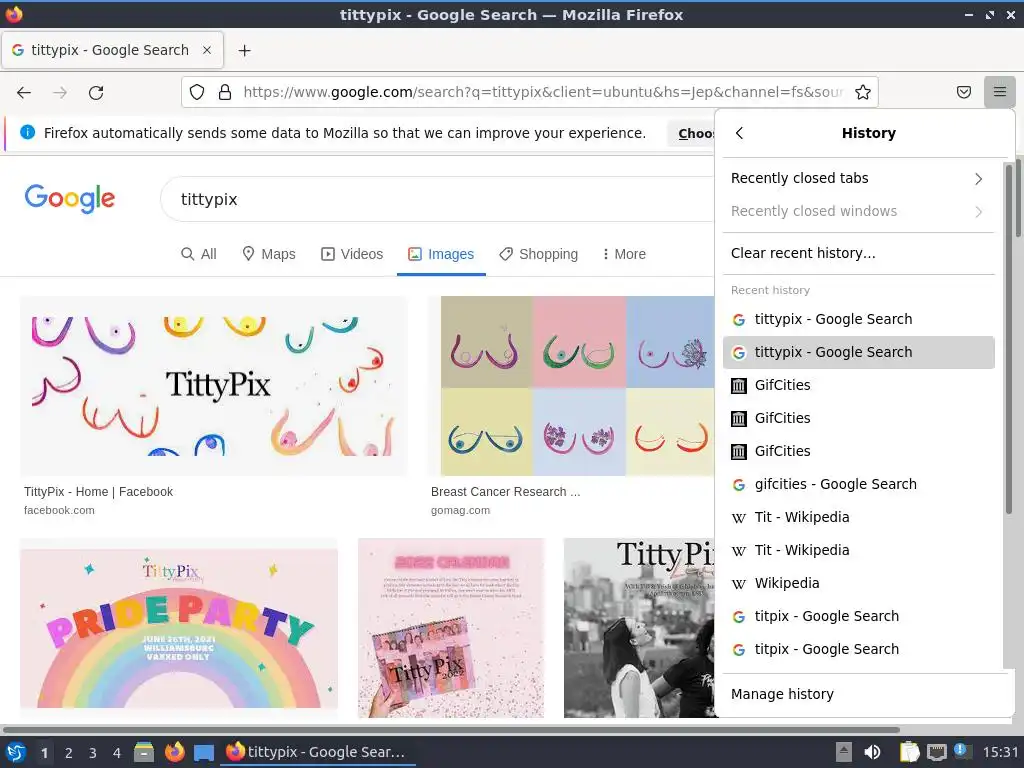Open the Breast Cancer Research image thumbnail
This screenshot has width=1024, height=768.
click(x=571, y=386)
